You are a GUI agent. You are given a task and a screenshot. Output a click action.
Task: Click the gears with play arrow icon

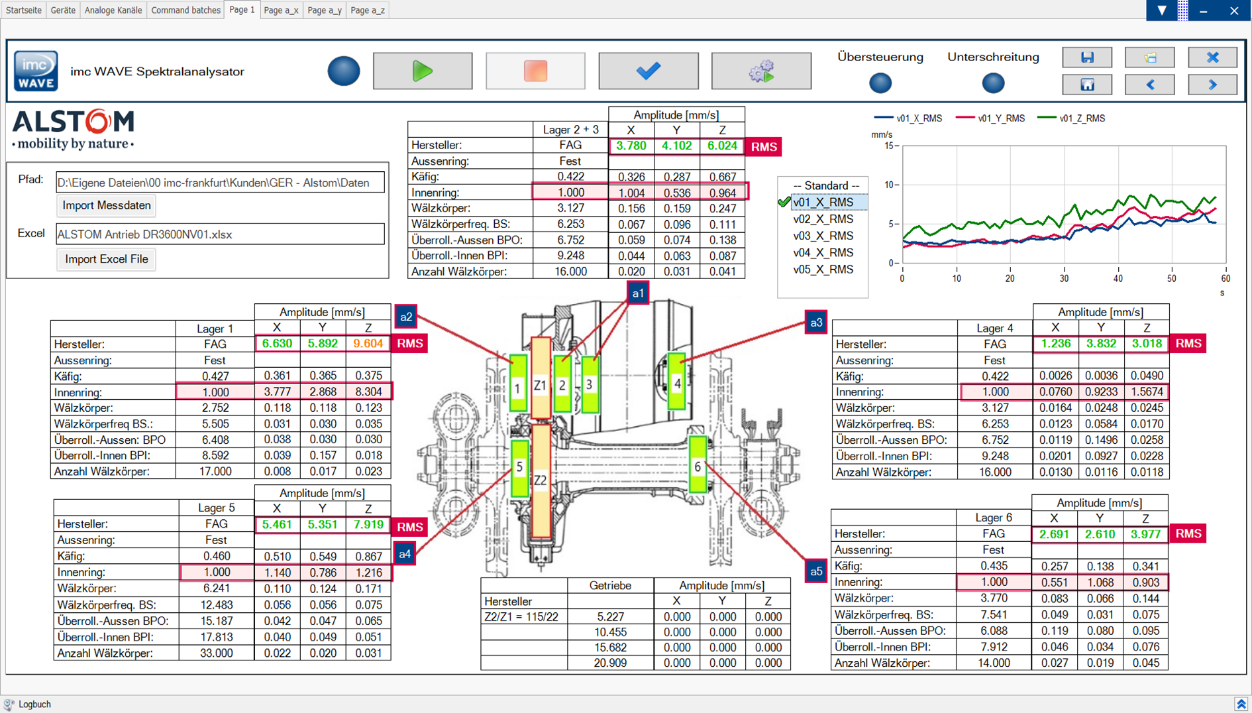tap(761, 71)
